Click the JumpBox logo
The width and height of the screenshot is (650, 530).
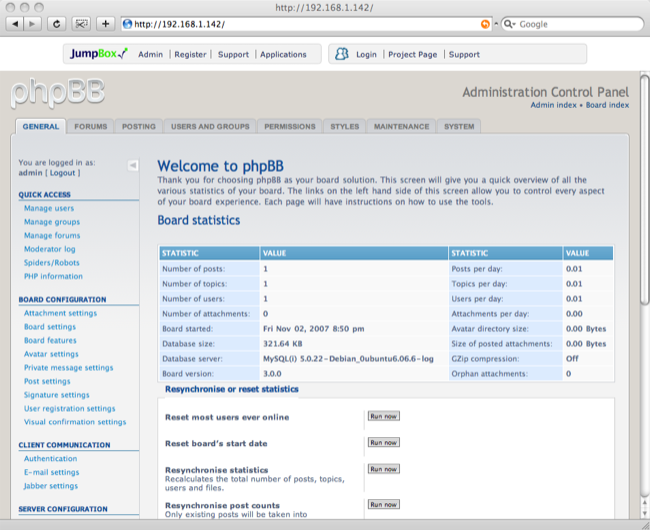(x=99, y=54)
